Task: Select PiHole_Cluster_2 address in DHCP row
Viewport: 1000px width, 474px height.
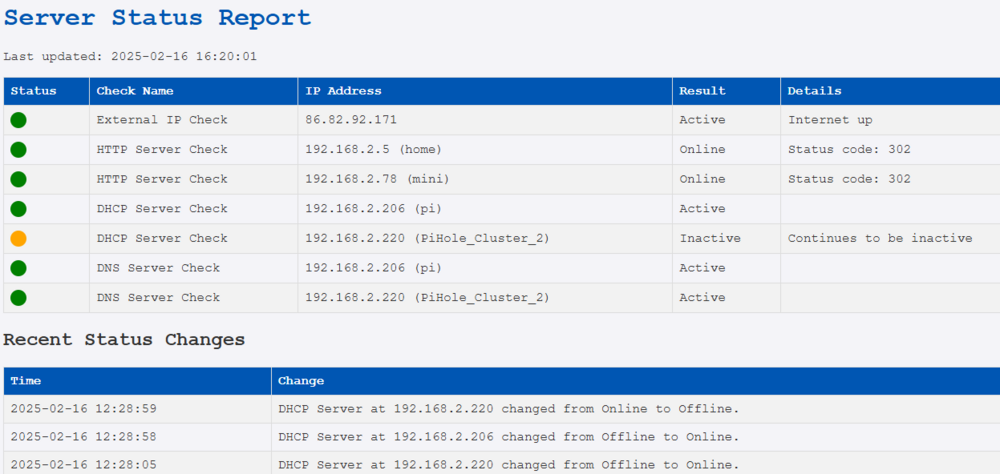Action: tap(427, 239)
